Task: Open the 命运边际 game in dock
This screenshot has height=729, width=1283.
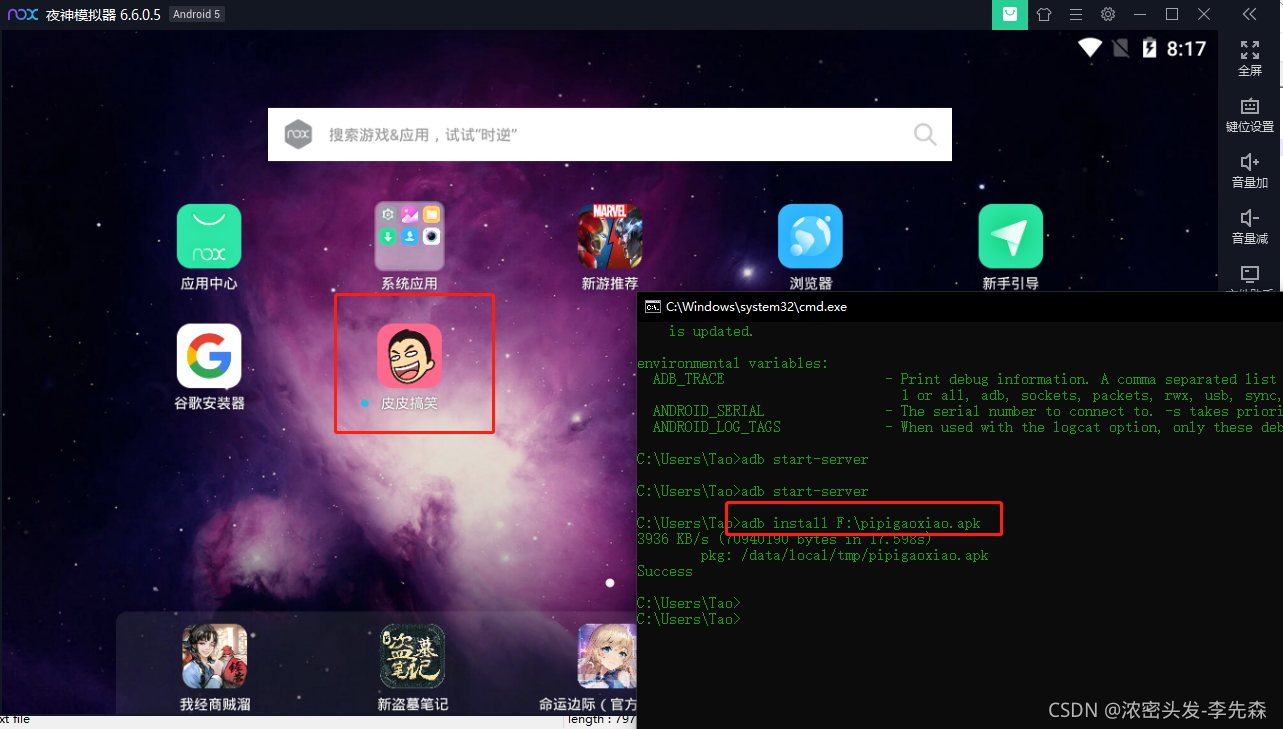Action: point(607,656)
